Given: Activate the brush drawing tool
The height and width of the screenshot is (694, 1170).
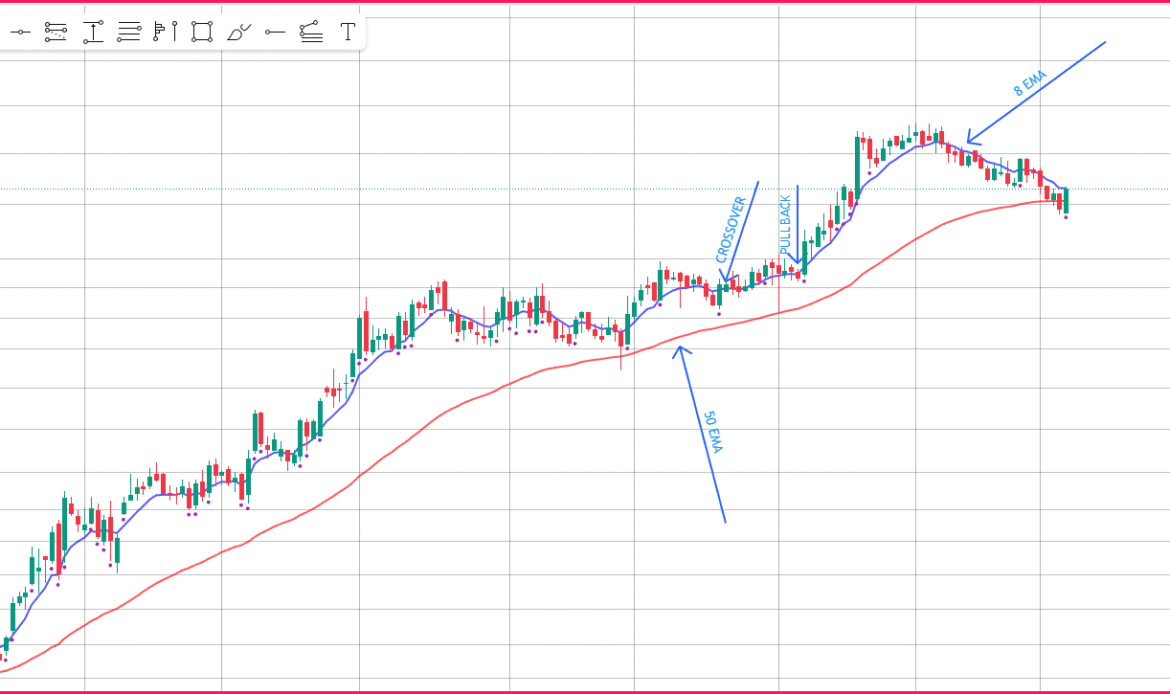Looking at the screenshot, I should pyautogui.click(x=238, y=32).
